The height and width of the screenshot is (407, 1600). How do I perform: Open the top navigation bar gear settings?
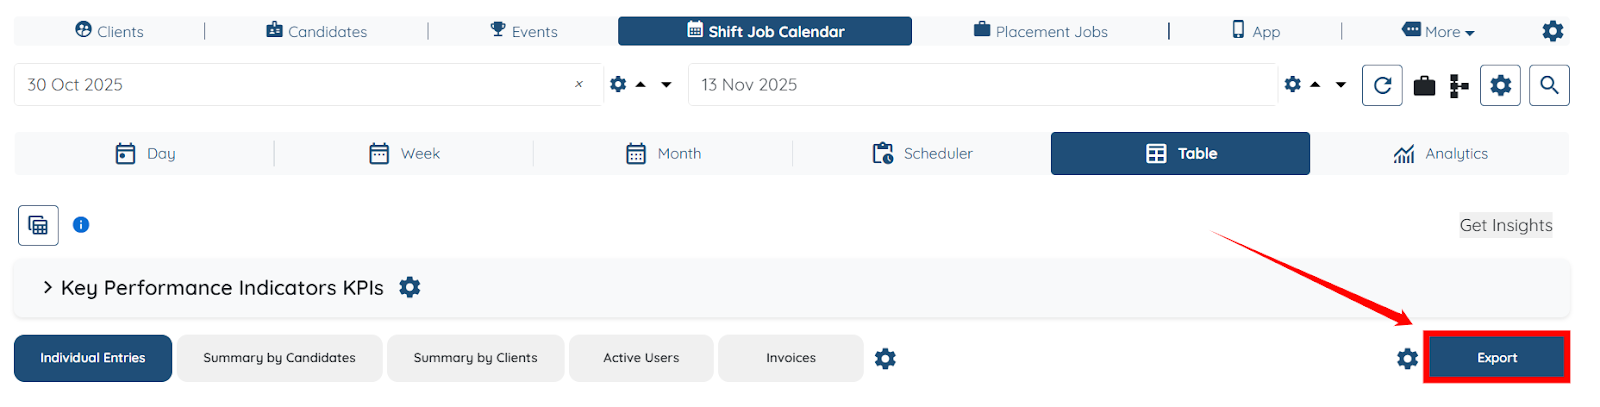pos(1552,31)
